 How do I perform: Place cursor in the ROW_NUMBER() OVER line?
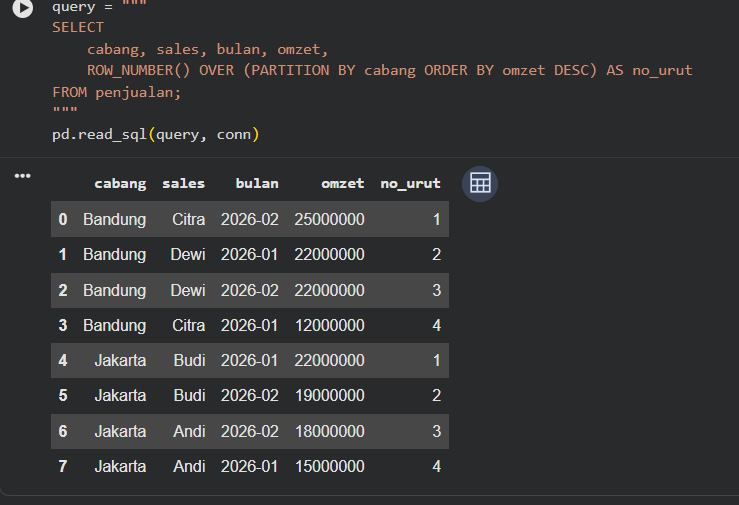coord(389,70)
